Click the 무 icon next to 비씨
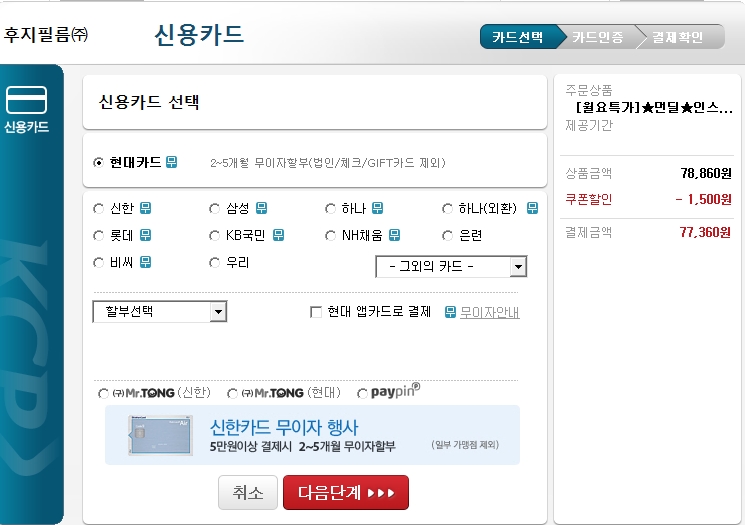Image resolution: width=745 pixels, height=525 pixels. click(145, 262)
